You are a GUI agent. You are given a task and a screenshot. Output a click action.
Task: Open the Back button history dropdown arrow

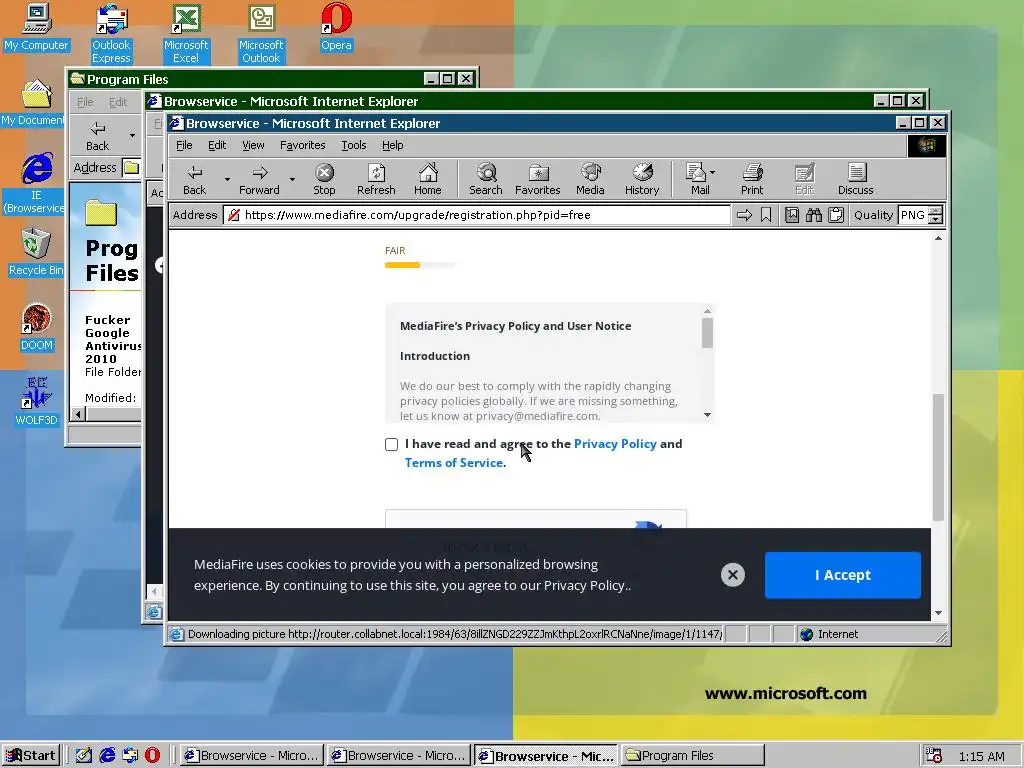pos(227,179)
